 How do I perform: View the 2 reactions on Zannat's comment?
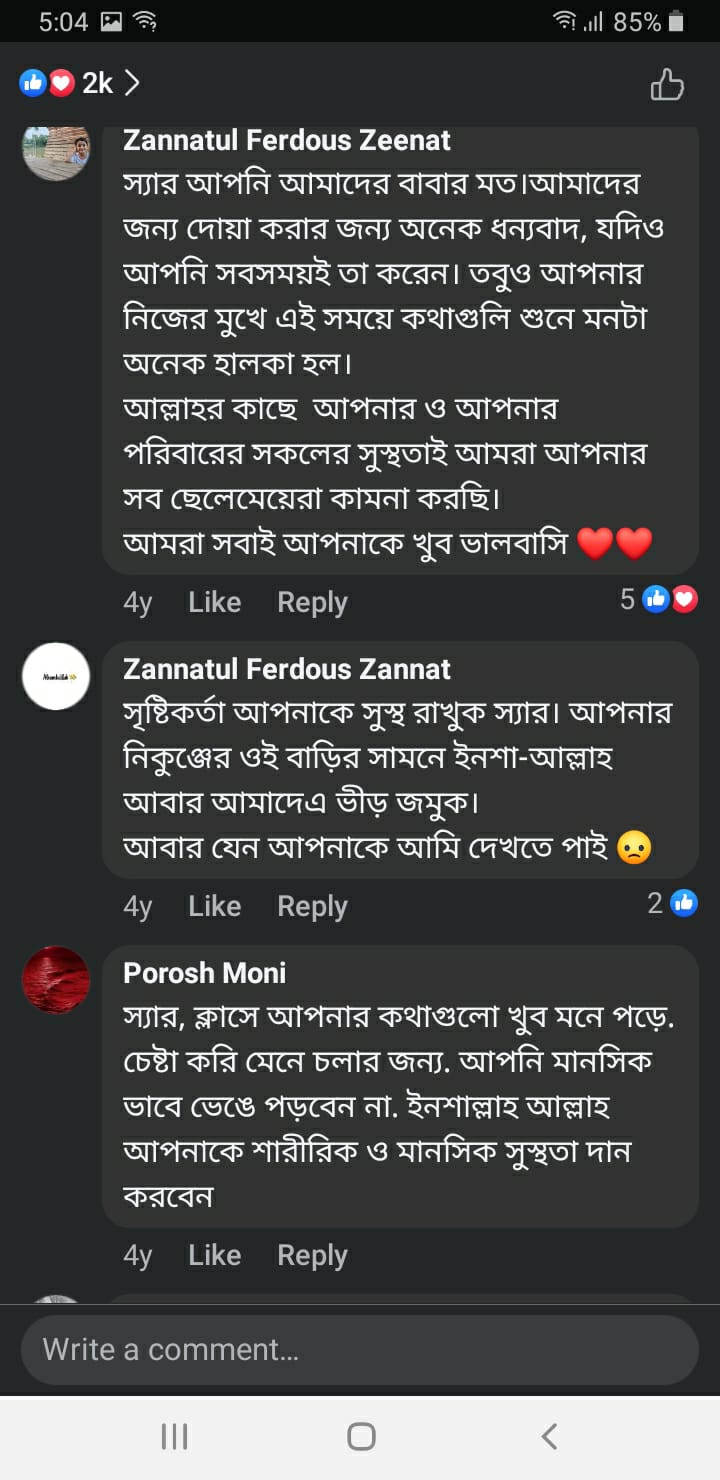click(x=671, y=904)
